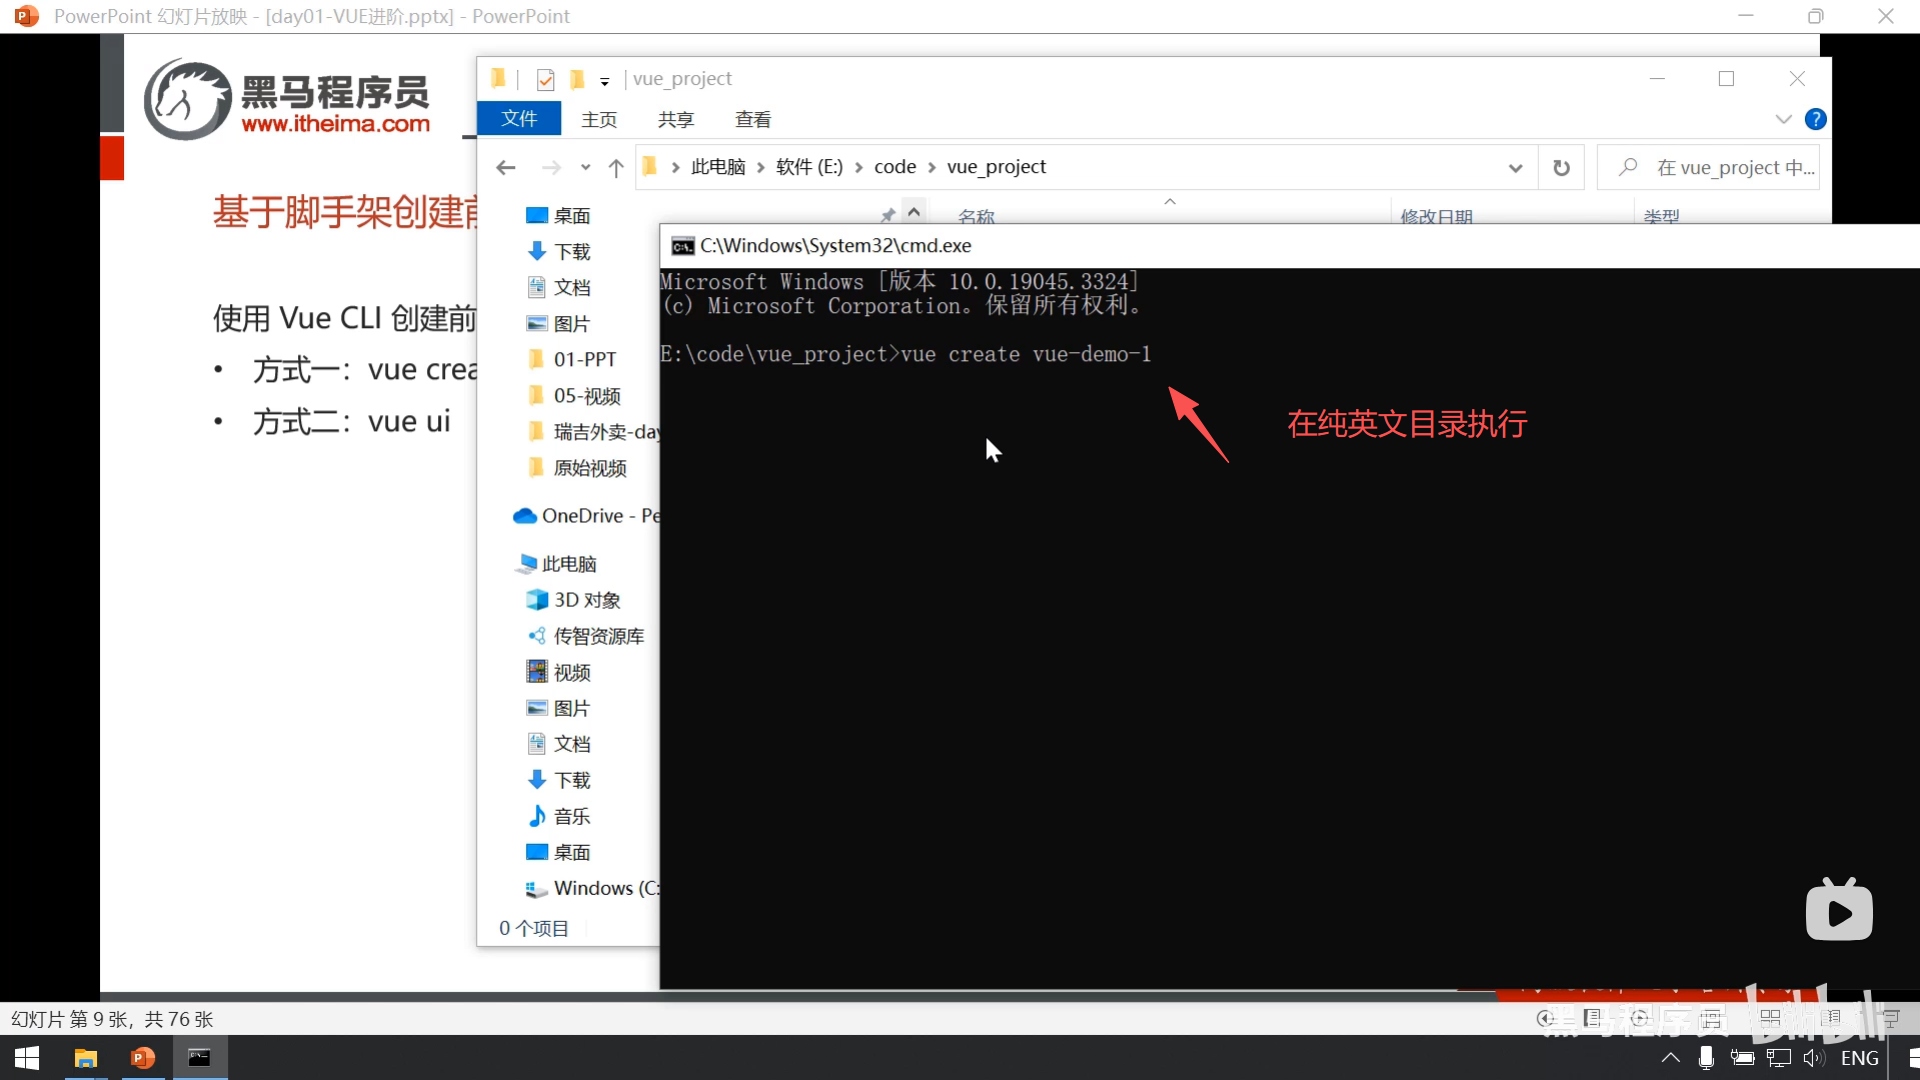Expand the ribbon with chevron arrow

tap(1783, 120)
